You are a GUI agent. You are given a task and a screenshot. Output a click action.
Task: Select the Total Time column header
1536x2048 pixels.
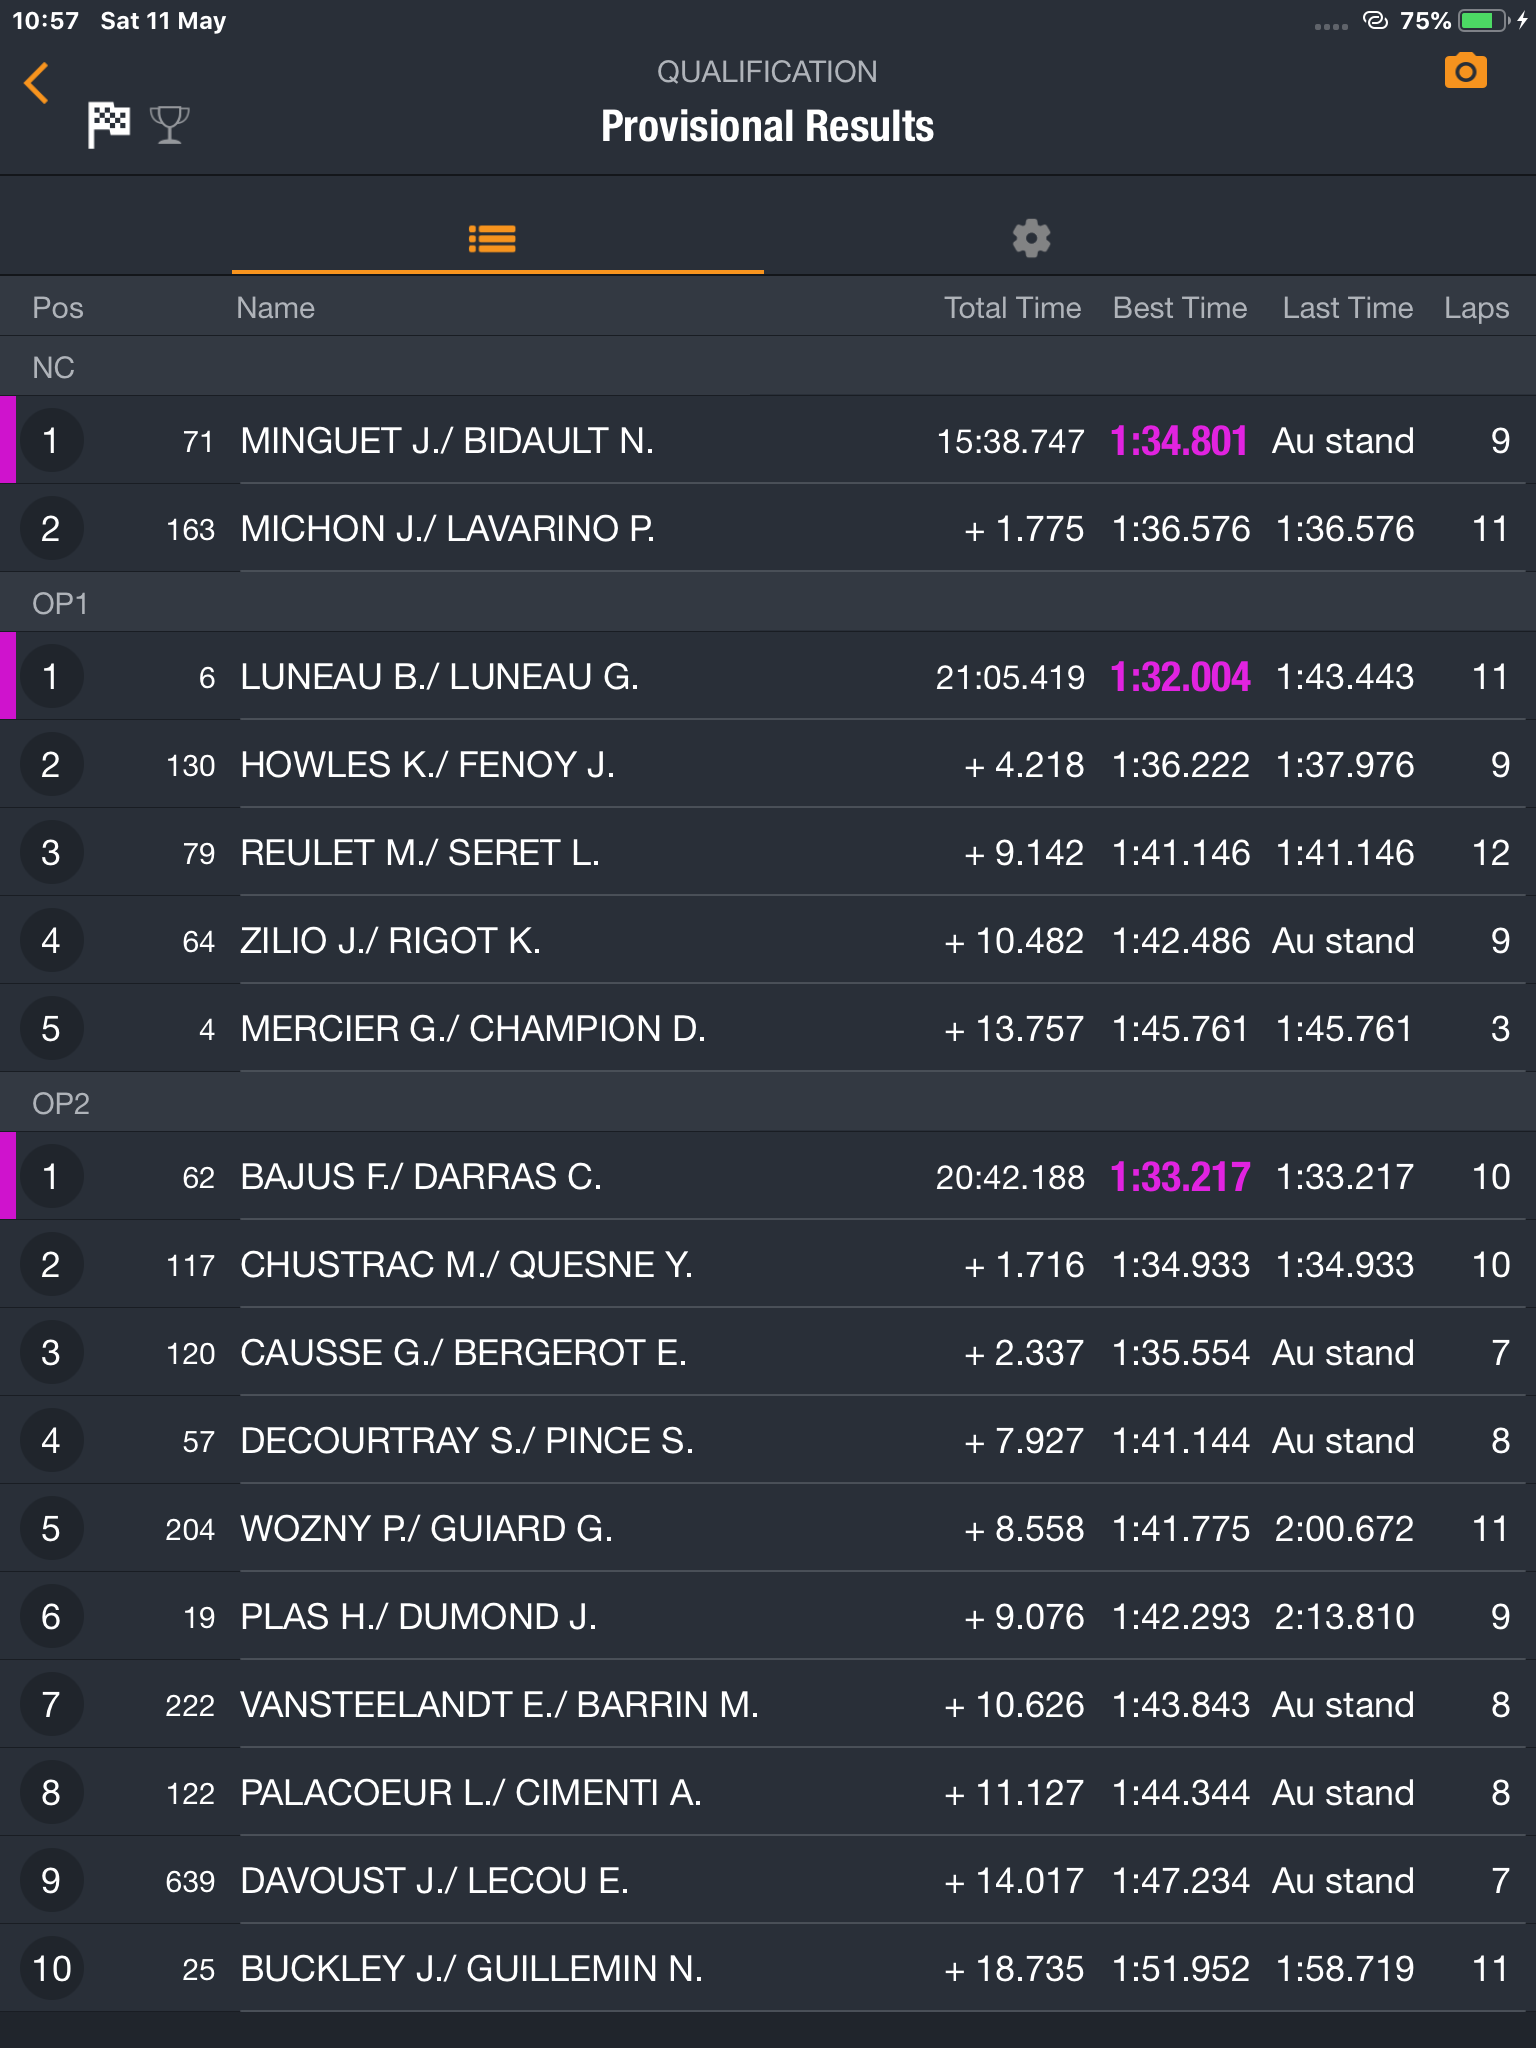click(x=1012, y=308)
